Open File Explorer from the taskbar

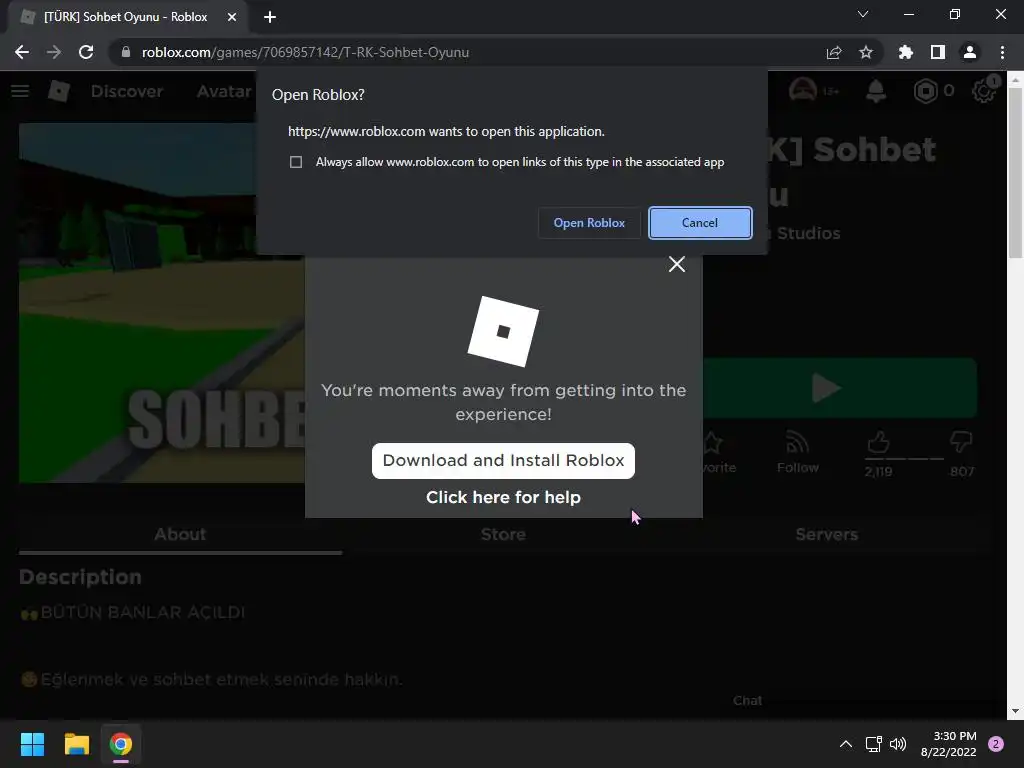click(x=76, y=744)
